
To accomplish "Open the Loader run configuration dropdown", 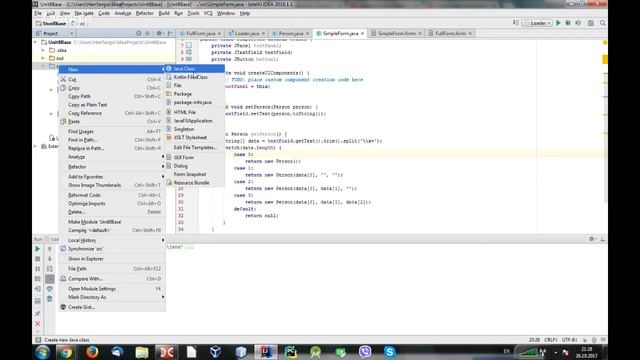I will click(x=538, y=23).
